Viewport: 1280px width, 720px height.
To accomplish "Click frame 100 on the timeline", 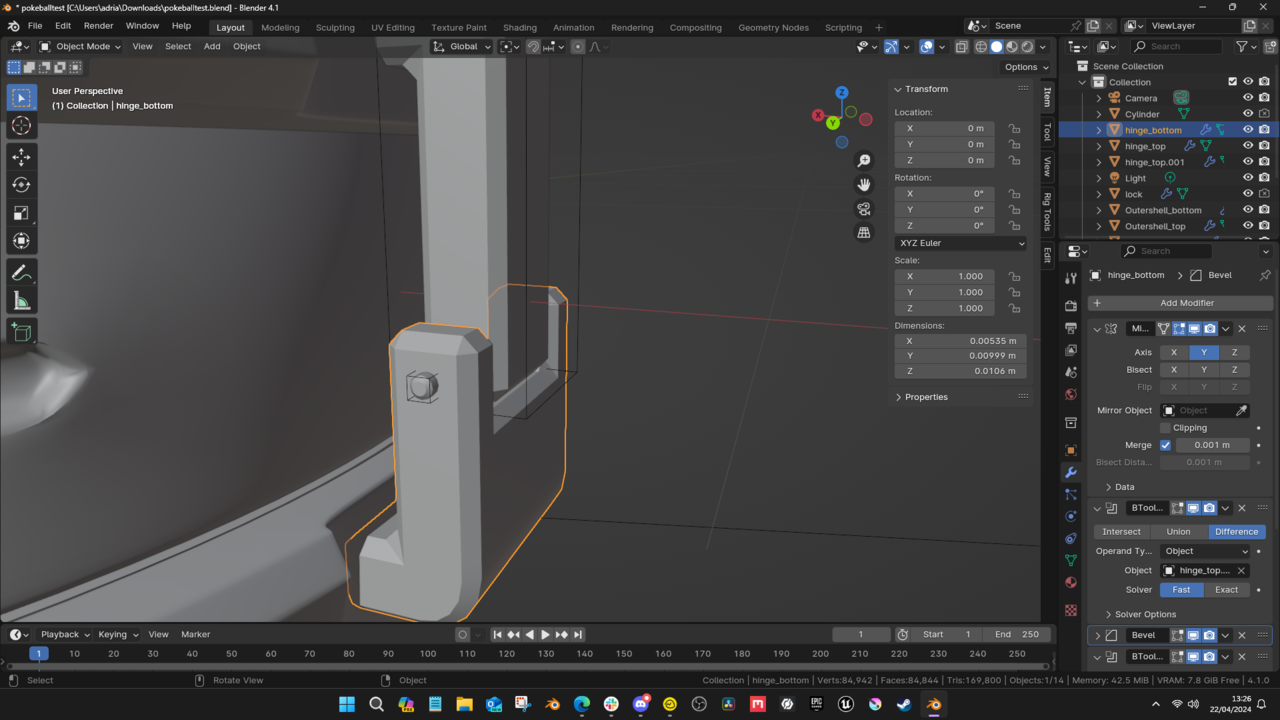I will pos(428,654).
